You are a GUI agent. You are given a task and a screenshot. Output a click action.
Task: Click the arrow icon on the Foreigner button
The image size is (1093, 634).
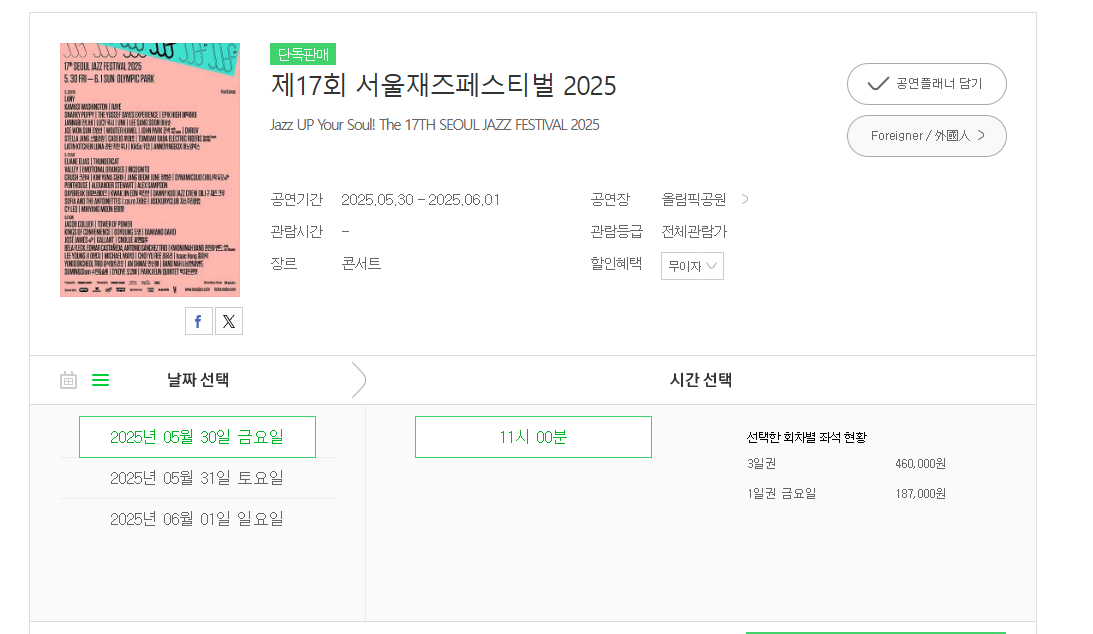pos(981,135)
